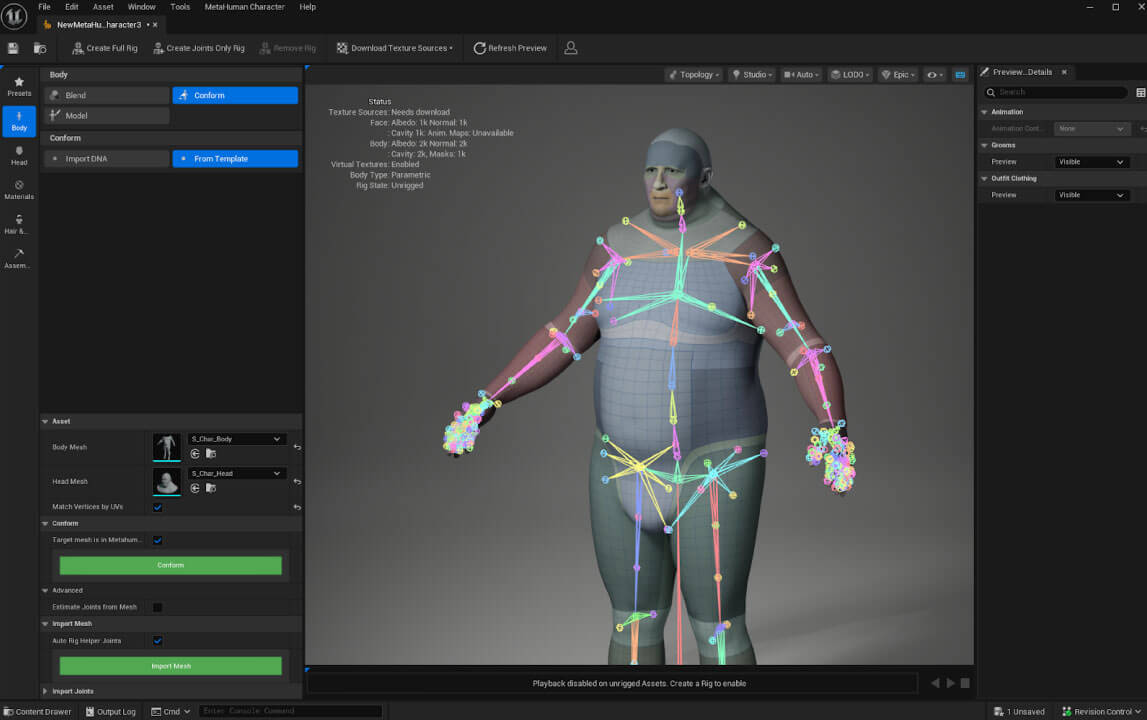Expand the Import Joints section
The width and height of the screenshot is (1147, 720).
pos(45,691)
